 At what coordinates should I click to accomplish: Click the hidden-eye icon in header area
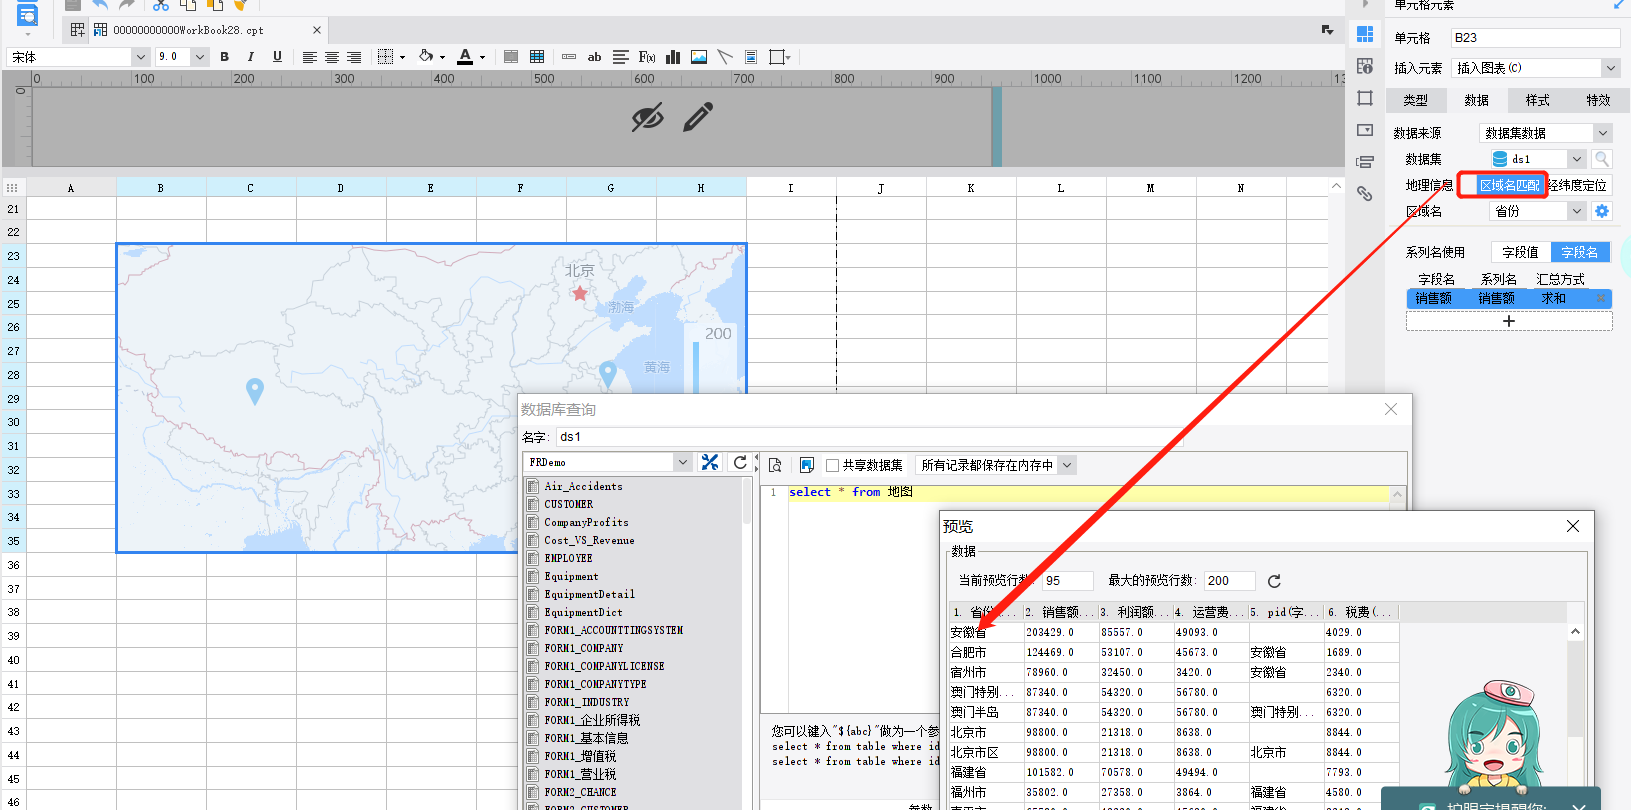[647, 118]
